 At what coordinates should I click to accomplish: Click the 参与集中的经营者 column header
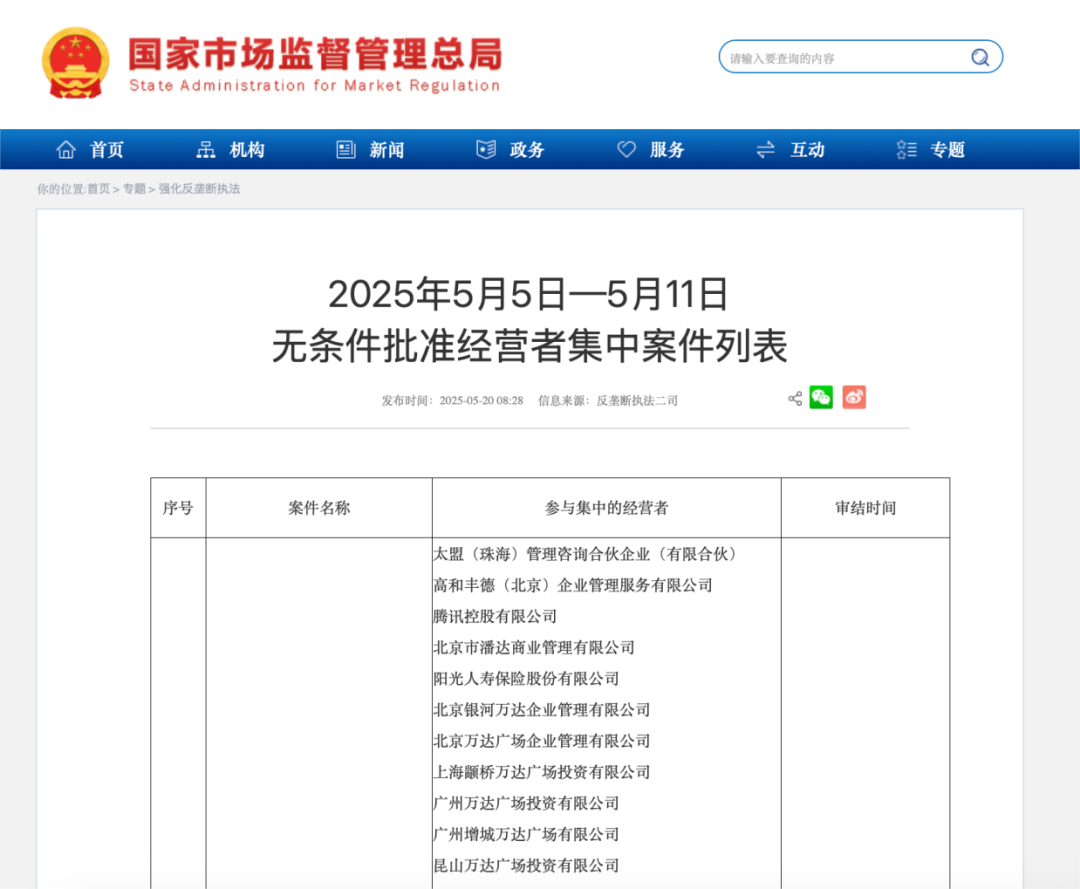pyautogui.click(x=607, y=508)
